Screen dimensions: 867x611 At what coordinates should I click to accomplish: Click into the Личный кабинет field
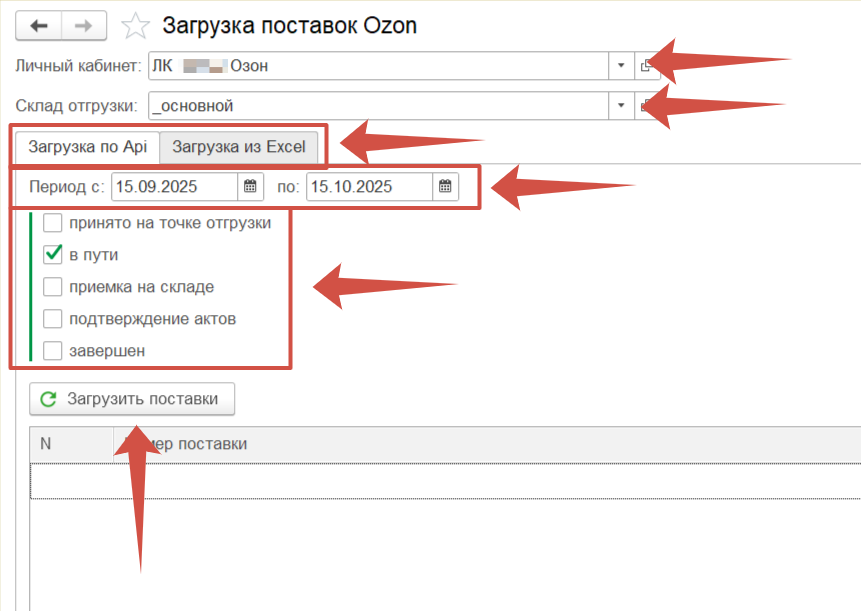point(378,66)
